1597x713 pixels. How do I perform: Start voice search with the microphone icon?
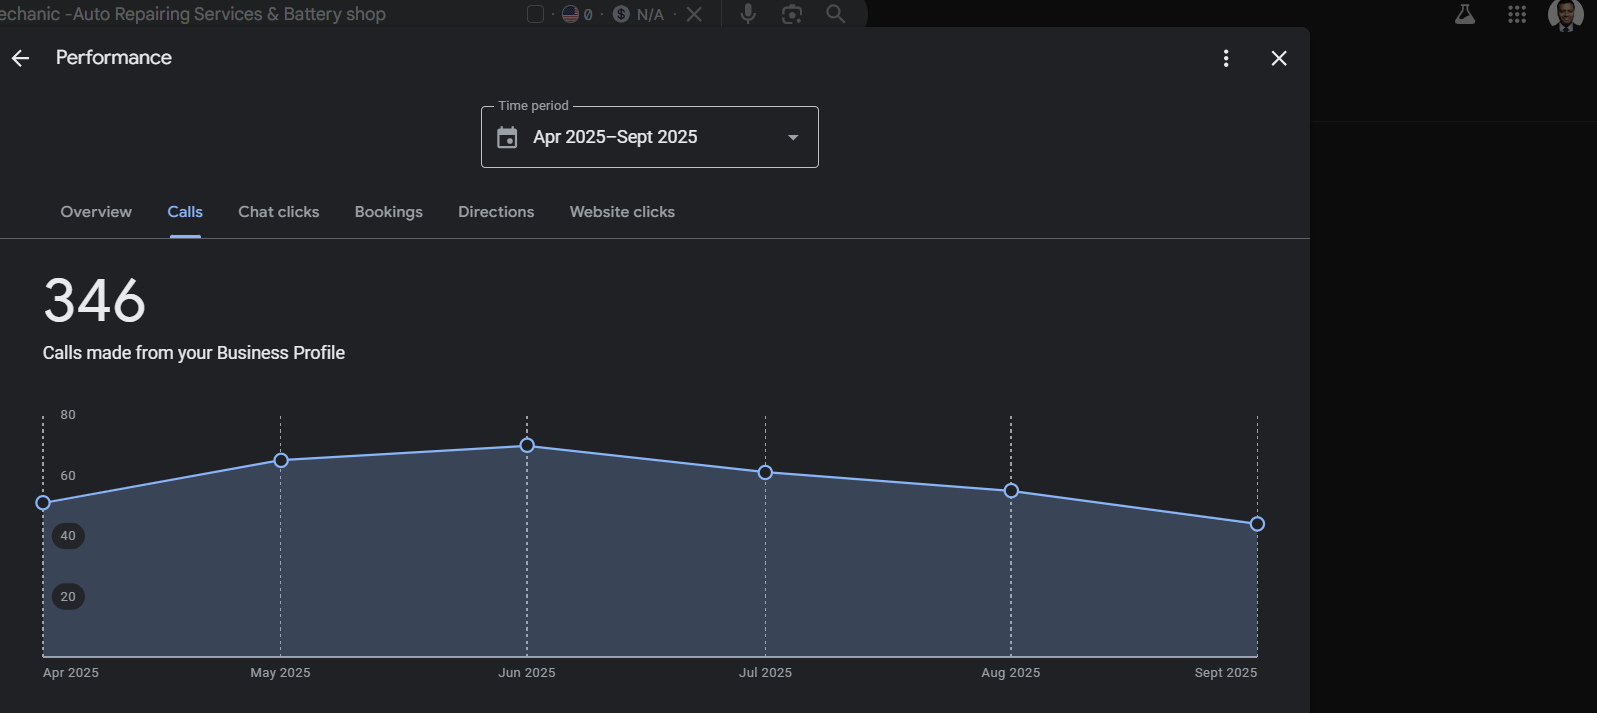point(748,14)
